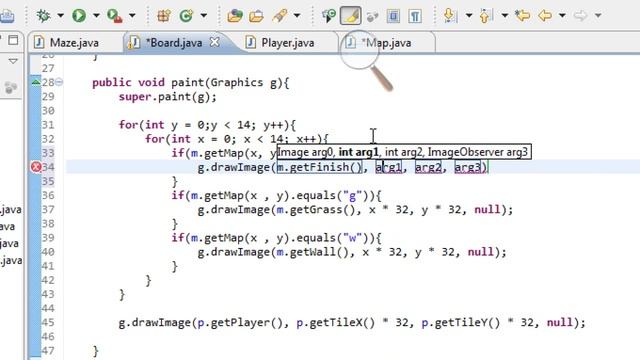Click 'p.getPlayer()' on line 45

click(240, 323)
